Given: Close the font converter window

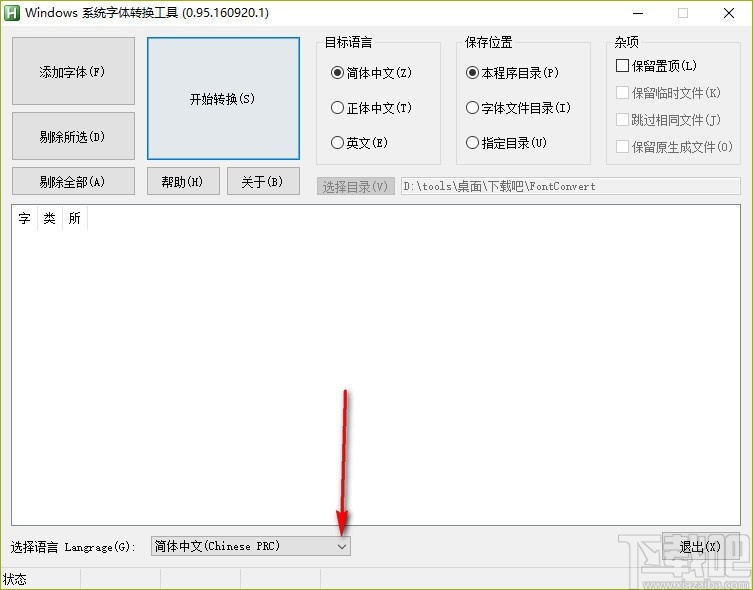Looking at the screenshot, I should coord(729,13).
